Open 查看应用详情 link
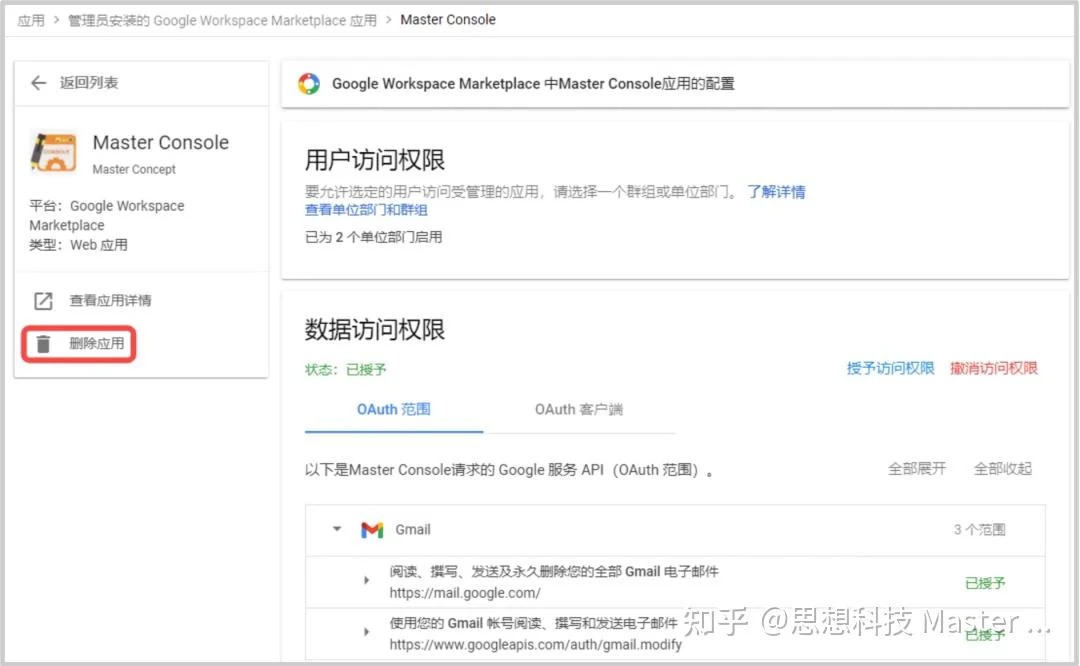This screenshot has width=1080, height=666. coord(110,300)
